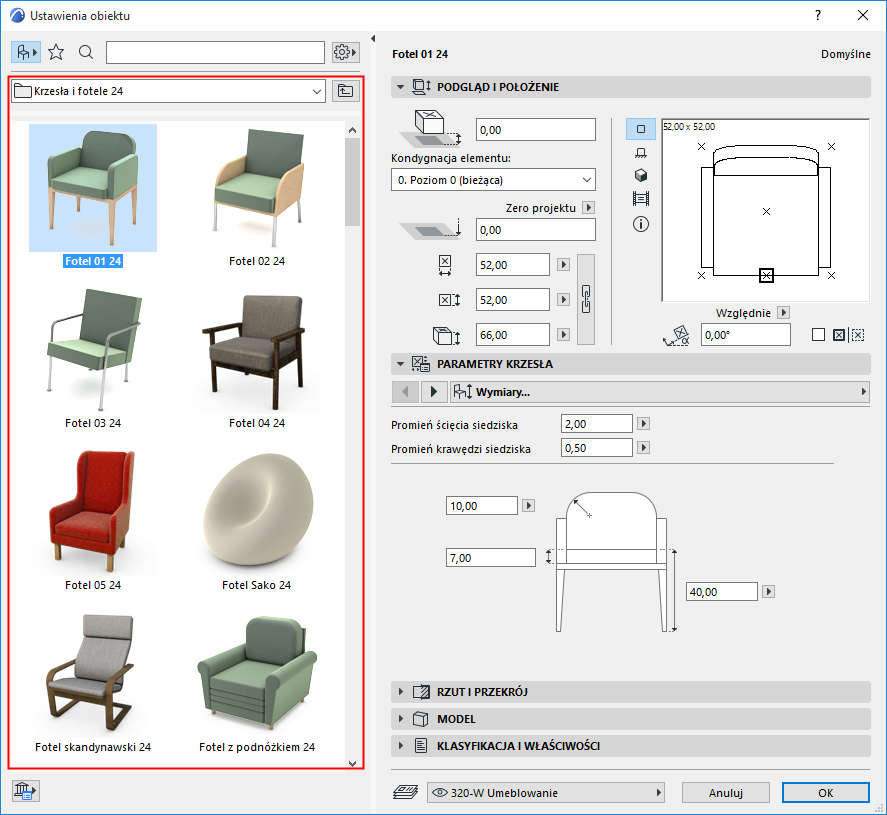Go up one folder level
887x815 pixels.
(x=345, y=91)
